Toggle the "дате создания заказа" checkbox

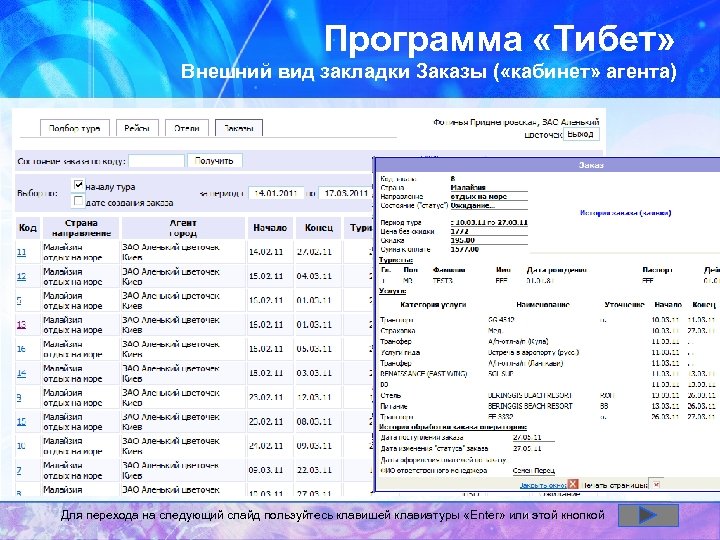coord(79,201)
